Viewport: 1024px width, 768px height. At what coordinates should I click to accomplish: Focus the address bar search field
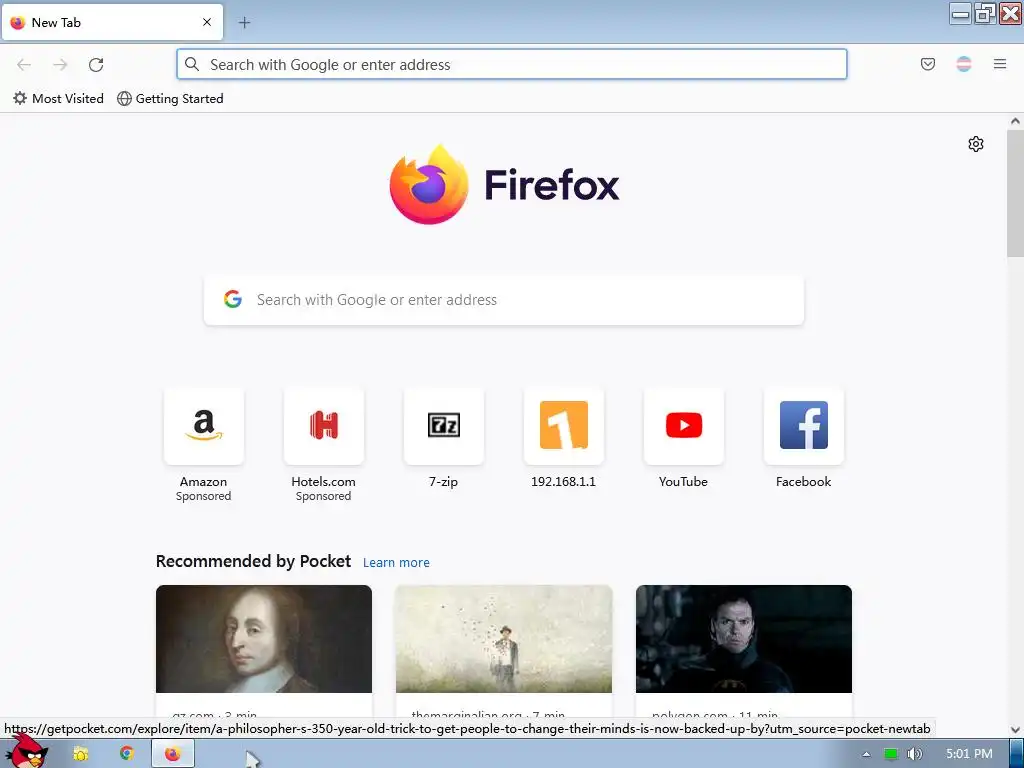(512, 65)
